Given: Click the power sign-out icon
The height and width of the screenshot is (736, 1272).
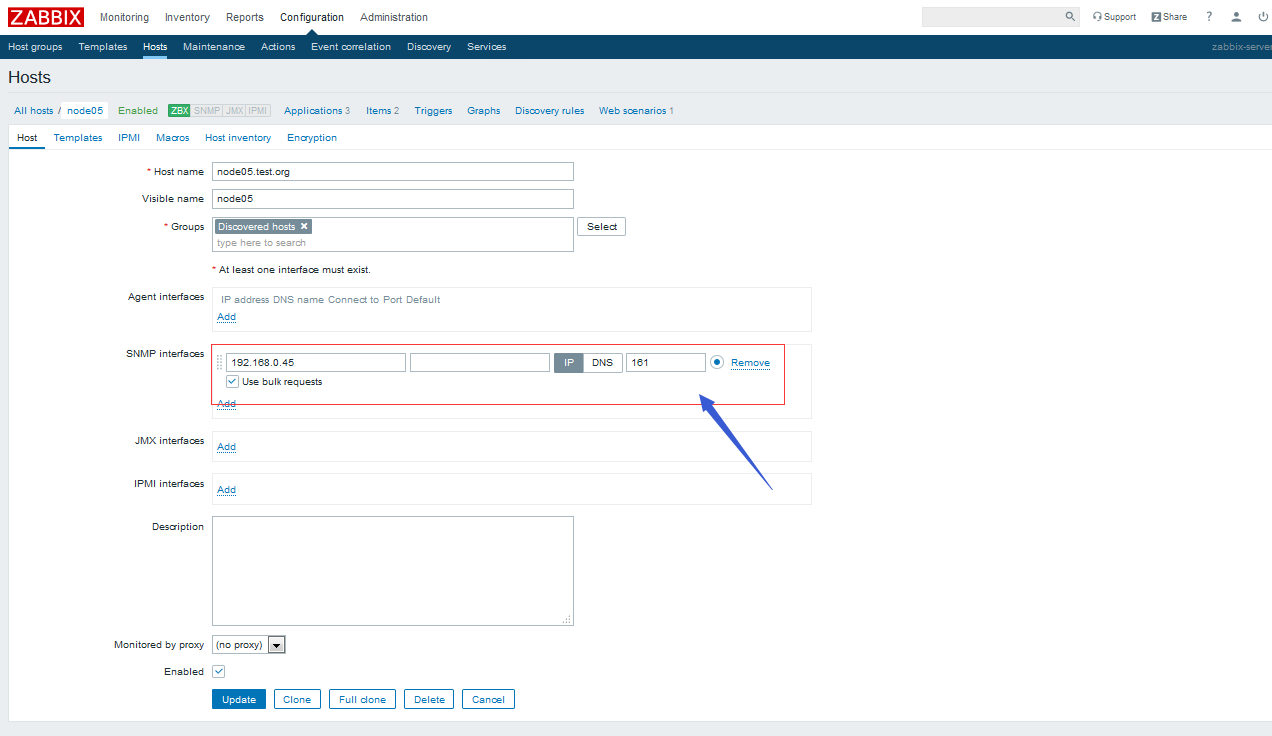Looking at the screenshot, I should (x=1264, y=17).
